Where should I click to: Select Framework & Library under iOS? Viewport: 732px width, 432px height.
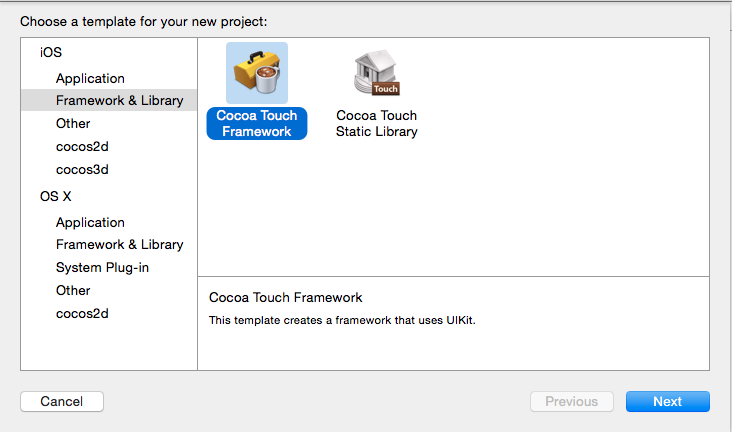click(x=119, y=101)
